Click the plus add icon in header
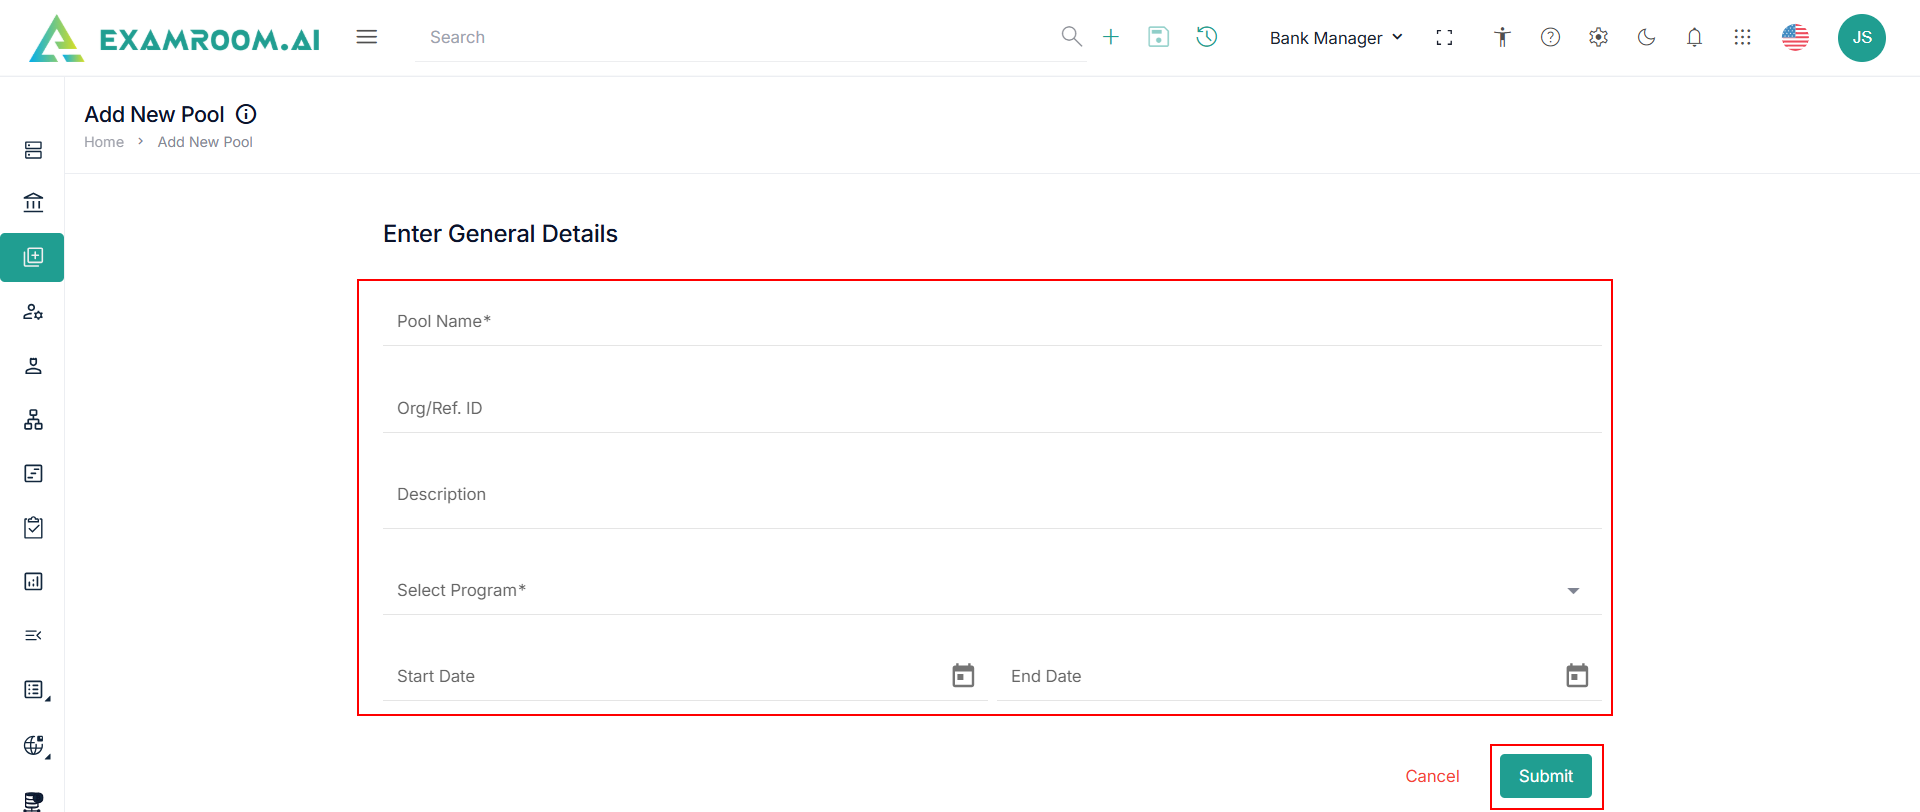The image size is (1920, 812). click(x=1111, y=37)
